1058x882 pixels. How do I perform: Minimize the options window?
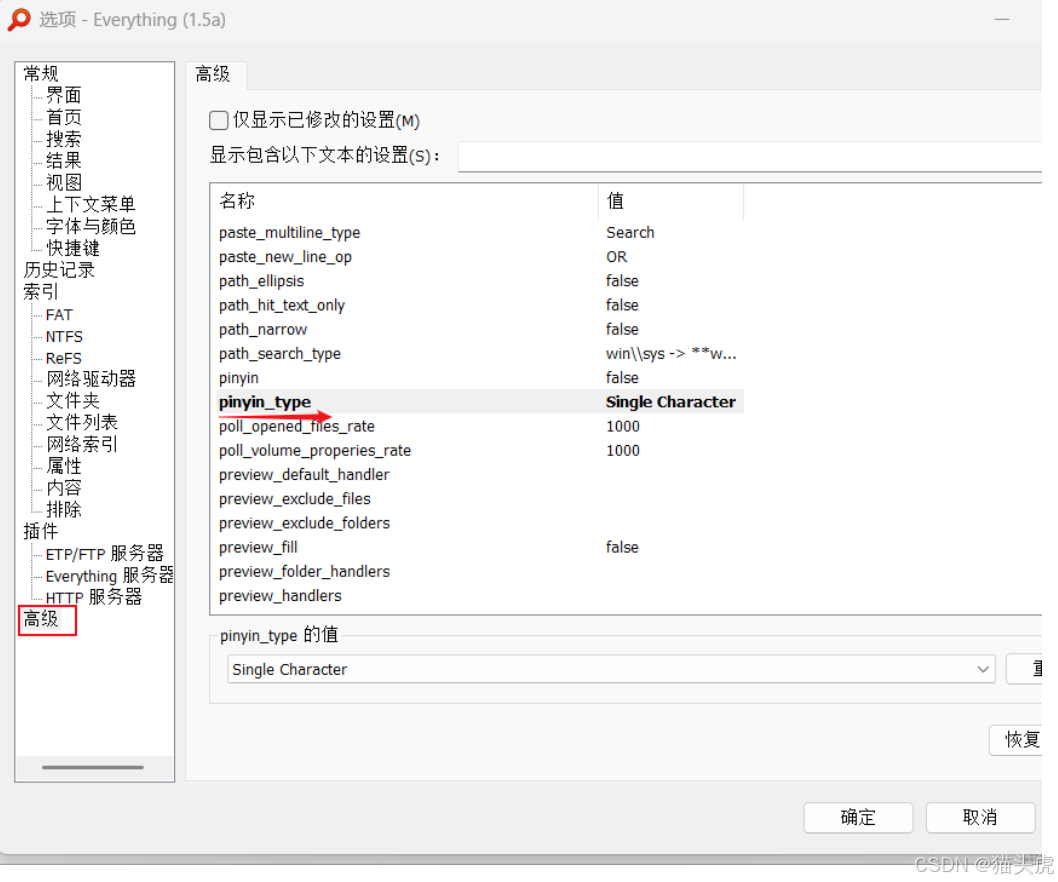tap(1002, 20)
